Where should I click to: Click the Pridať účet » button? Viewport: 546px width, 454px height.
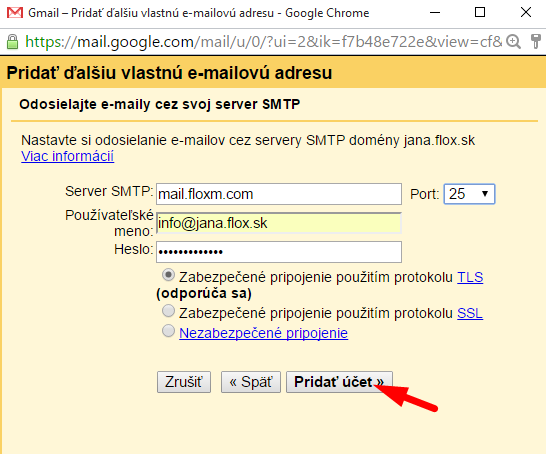click(x=339, y=382)
